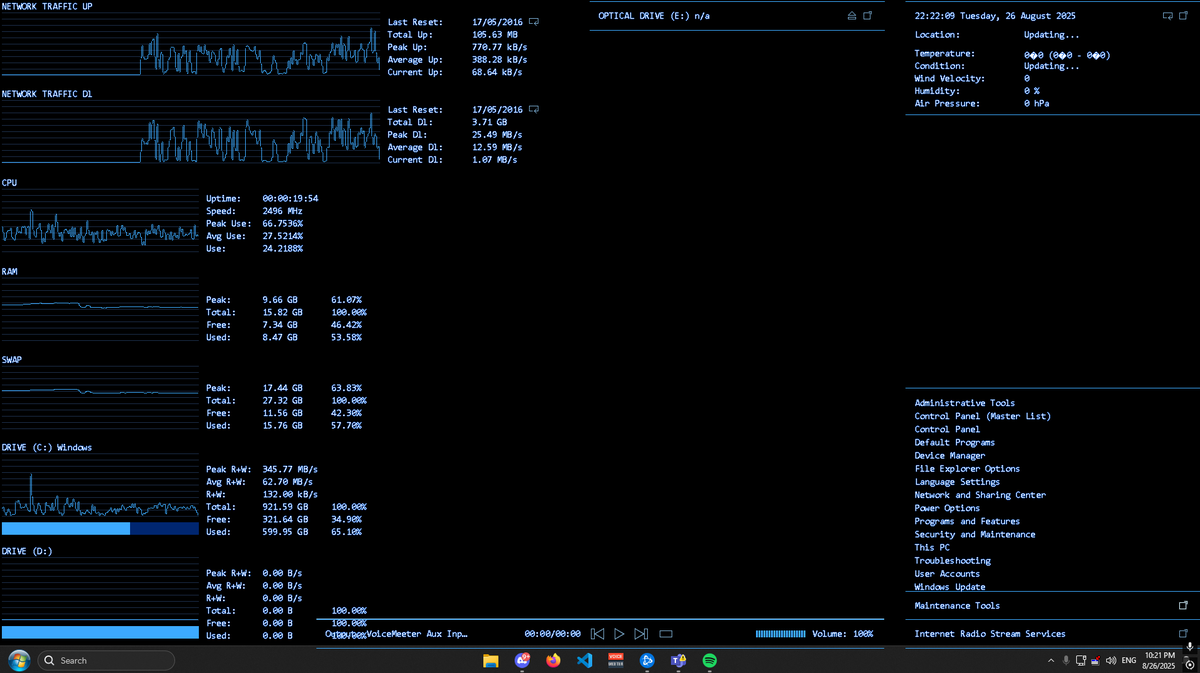Image resolution: width=1200 pixels, height=673 pixels.
Task: Expand Internet Radio Stream Services section
Action: tap(990, 634)
